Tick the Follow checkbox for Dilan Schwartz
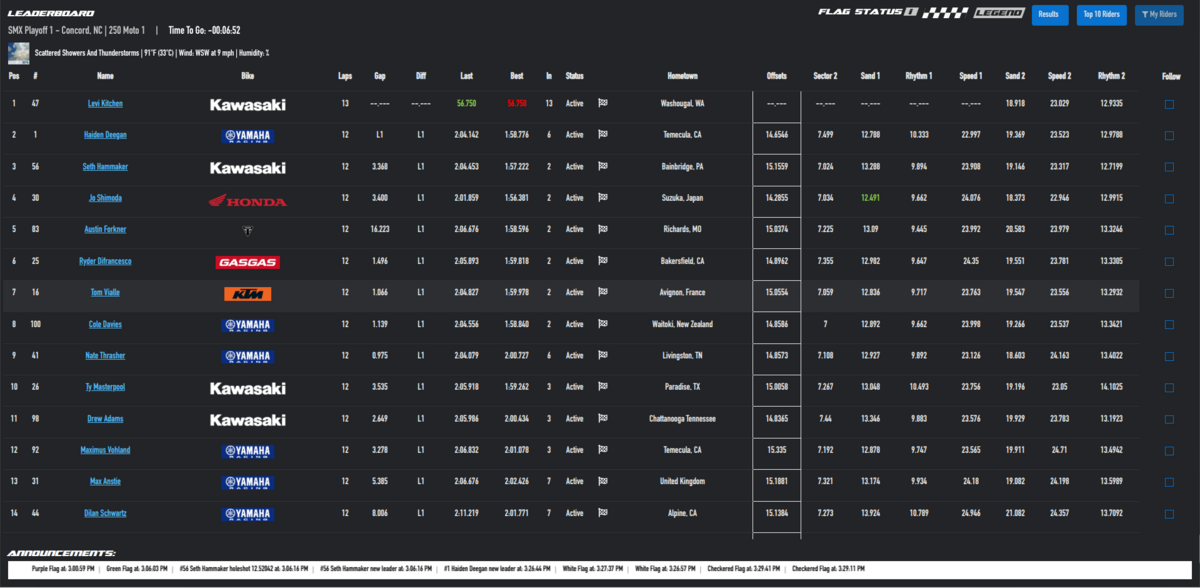1200x588 pixels. coord(1170,514)
